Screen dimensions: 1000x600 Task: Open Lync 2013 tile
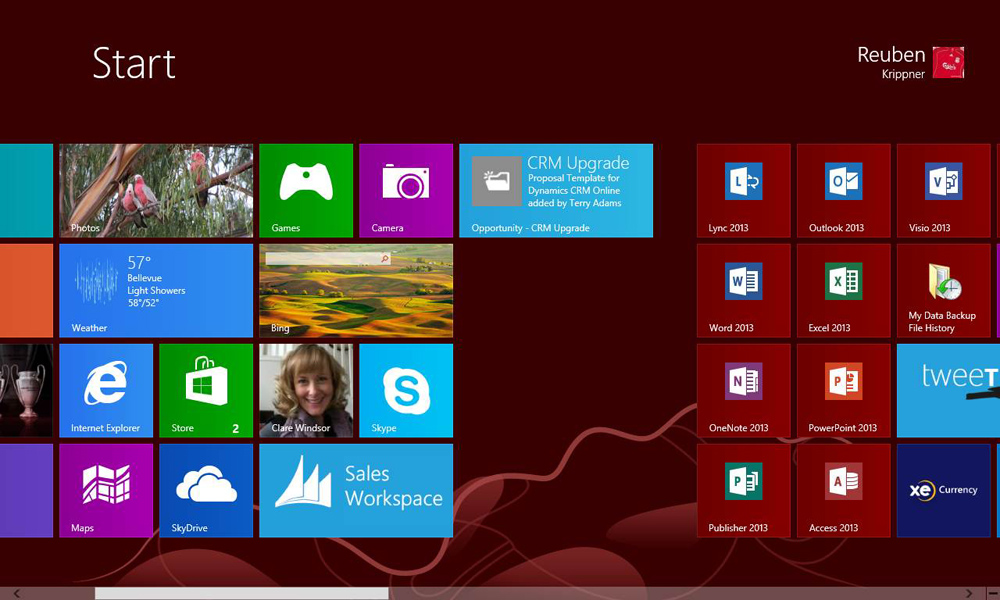[743, 190]
